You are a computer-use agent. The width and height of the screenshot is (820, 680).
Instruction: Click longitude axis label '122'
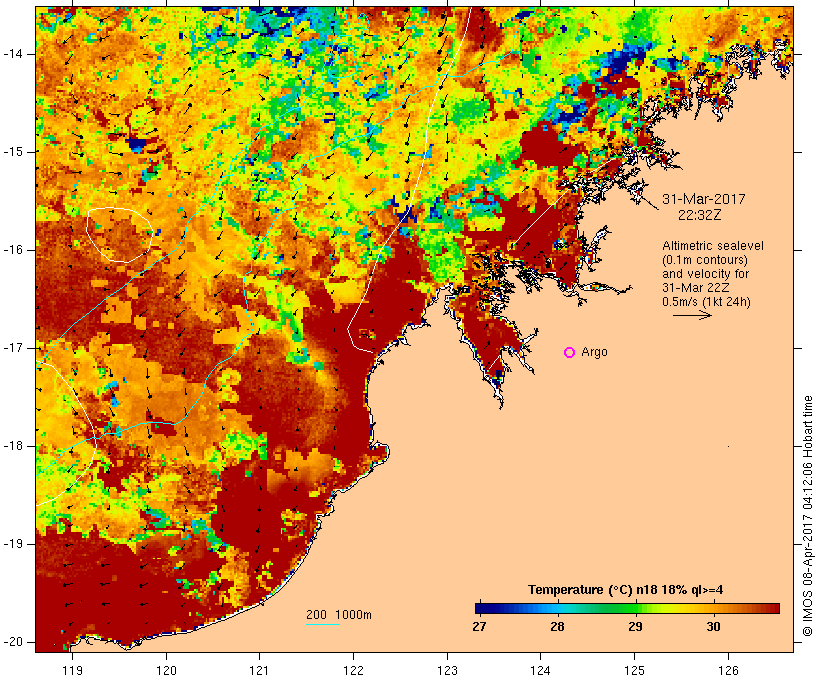point(354,670)
